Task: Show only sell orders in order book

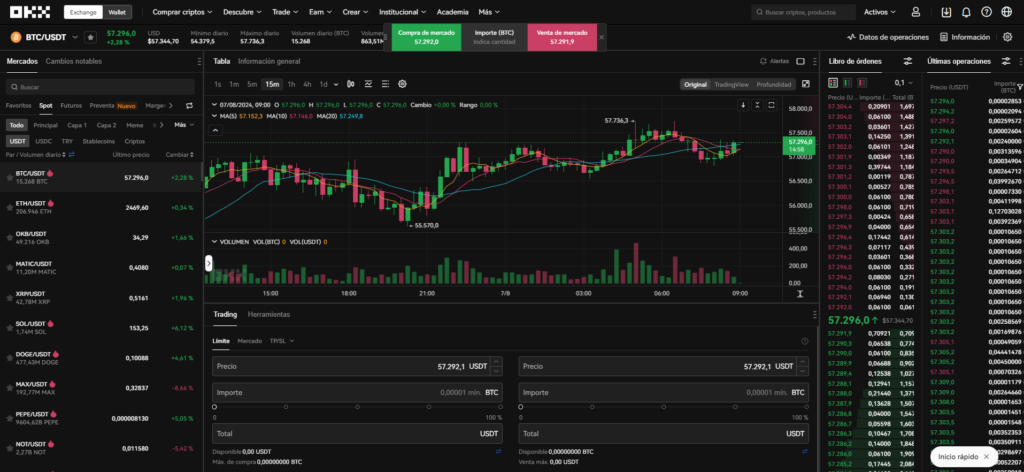Action: pyautogui.click(x=862, y=83)
